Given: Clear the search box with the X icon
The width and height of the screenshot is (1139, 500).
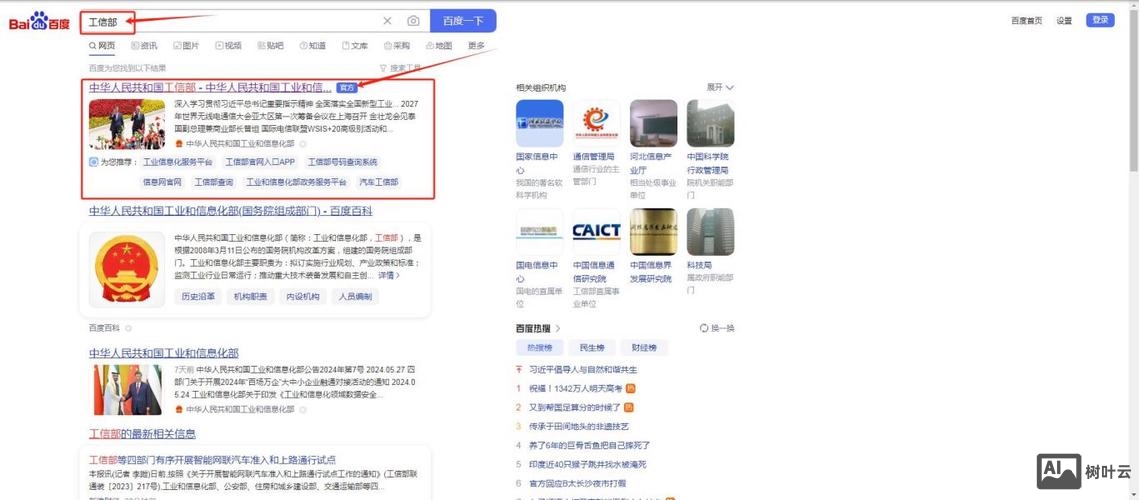Looking at the screenshot, I should click(387, 21).
